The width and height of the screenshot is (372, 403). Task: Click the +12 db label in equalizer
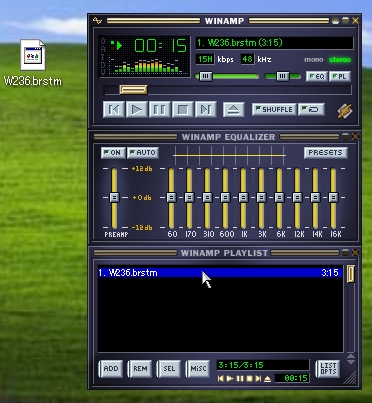click(x=142, y=169)
